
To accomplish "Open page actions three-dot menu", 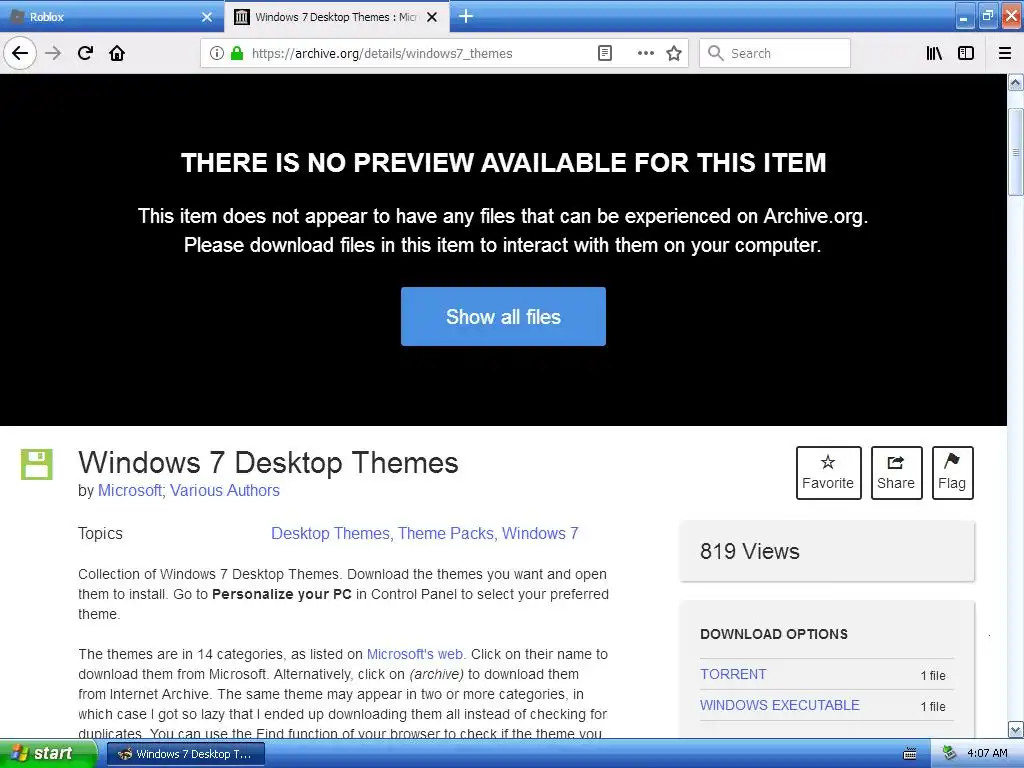I will [x=645, y=54].
